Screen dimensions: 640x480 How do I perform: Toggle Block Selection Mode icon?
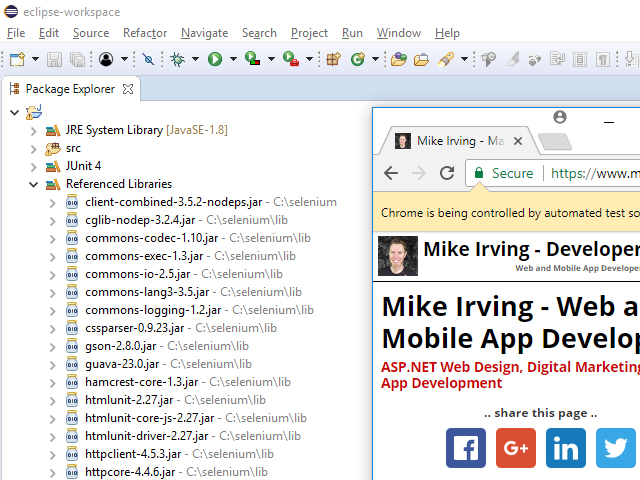coord(580,60)
